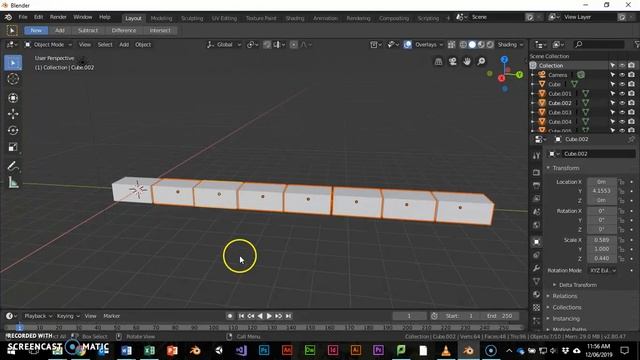The image size is (640, 360).
Task: Click the Scale X value field
Action: (x=602, y=240)
